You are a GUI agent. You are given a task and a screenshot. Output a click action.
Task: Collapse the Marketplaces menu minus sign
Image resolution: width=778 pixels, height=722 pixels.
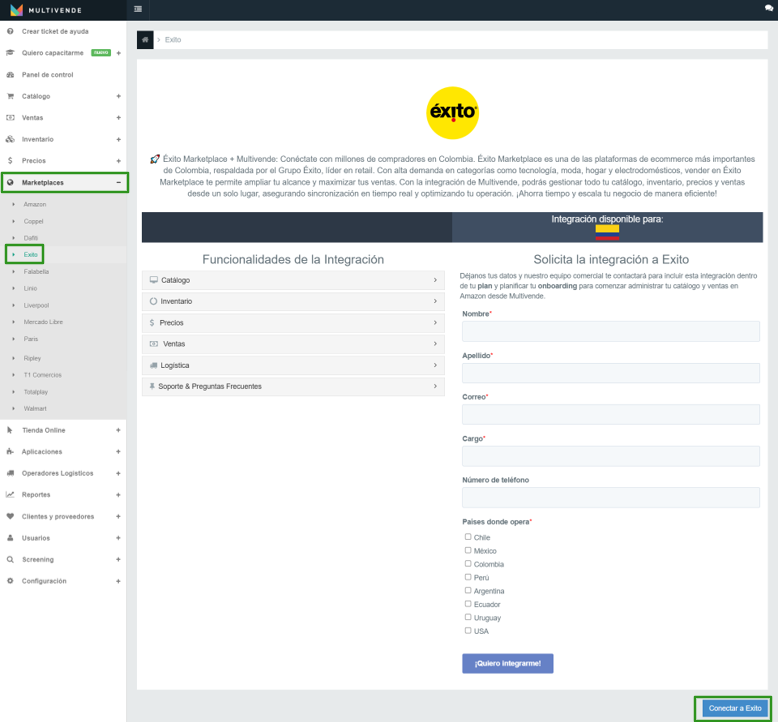tap(119, 183)
